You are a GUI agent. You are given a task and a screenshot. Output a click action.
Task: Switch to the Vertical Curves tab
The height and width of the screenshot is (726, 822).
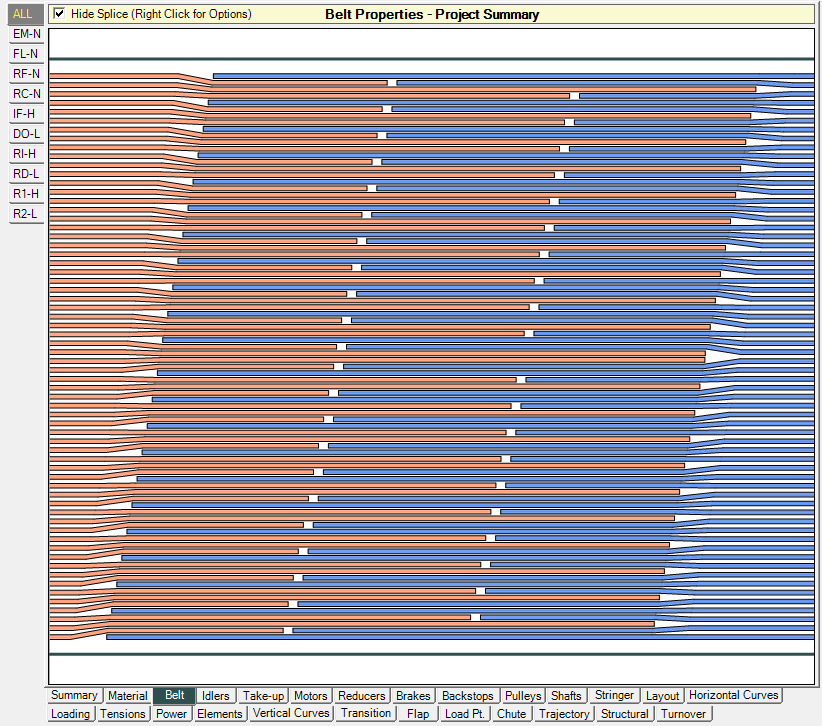291,714
